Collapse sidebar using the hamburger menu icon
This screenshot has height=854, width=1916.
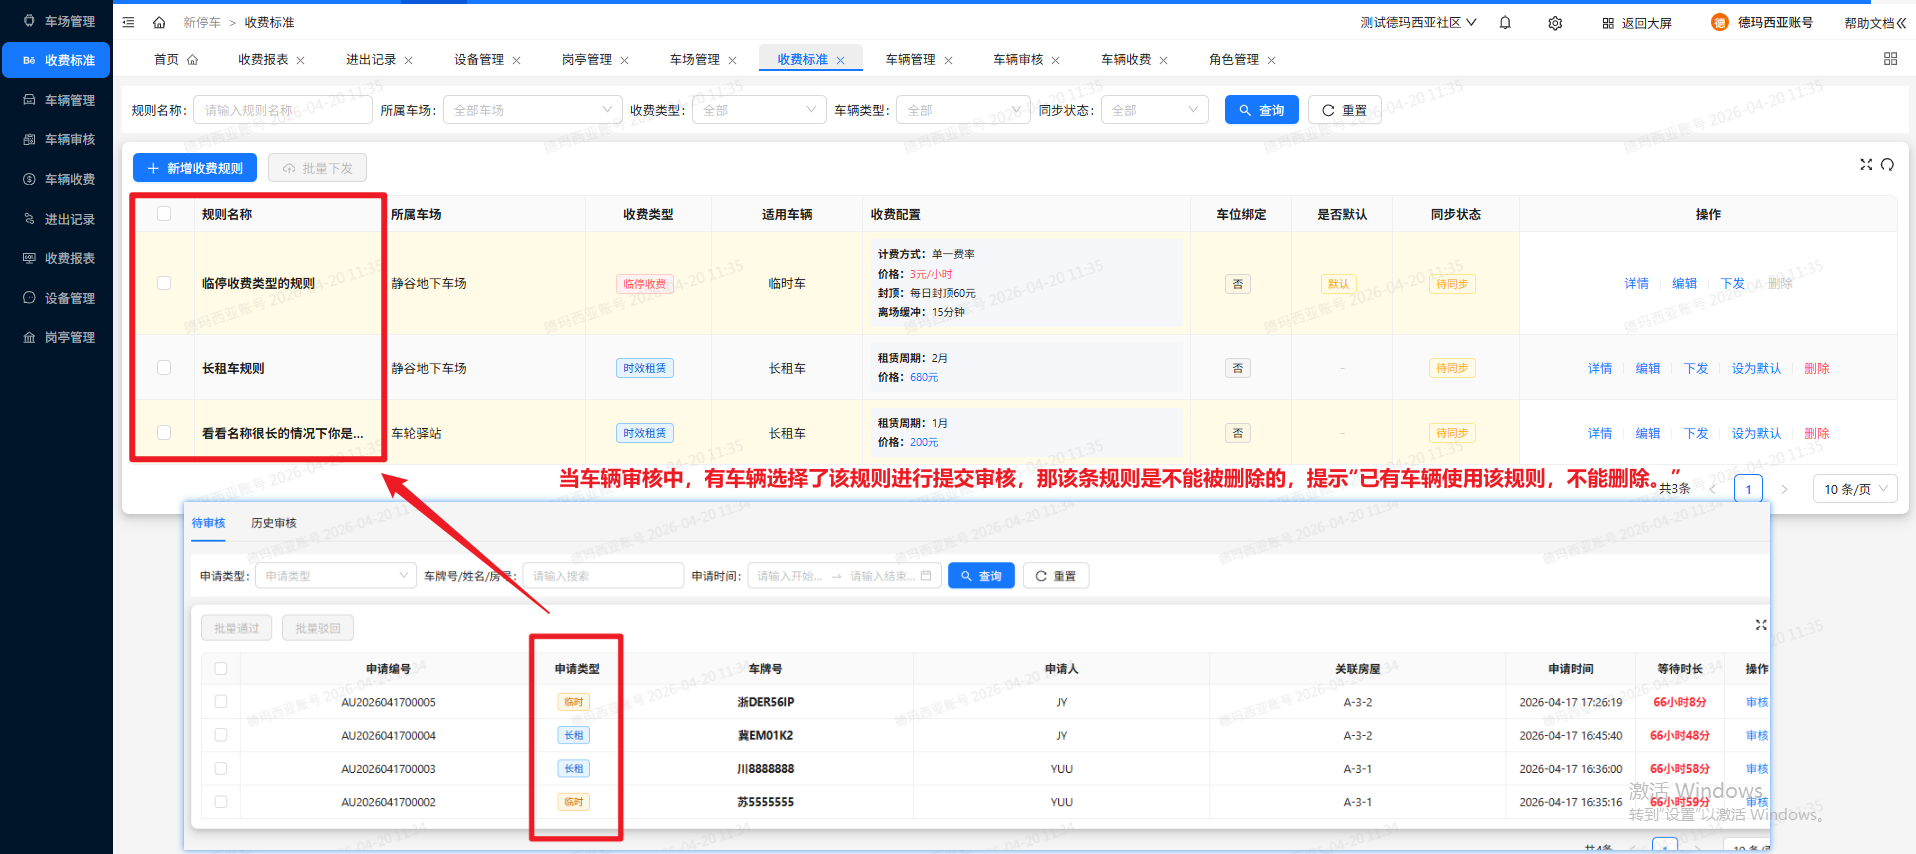click(x=128, y=22)
